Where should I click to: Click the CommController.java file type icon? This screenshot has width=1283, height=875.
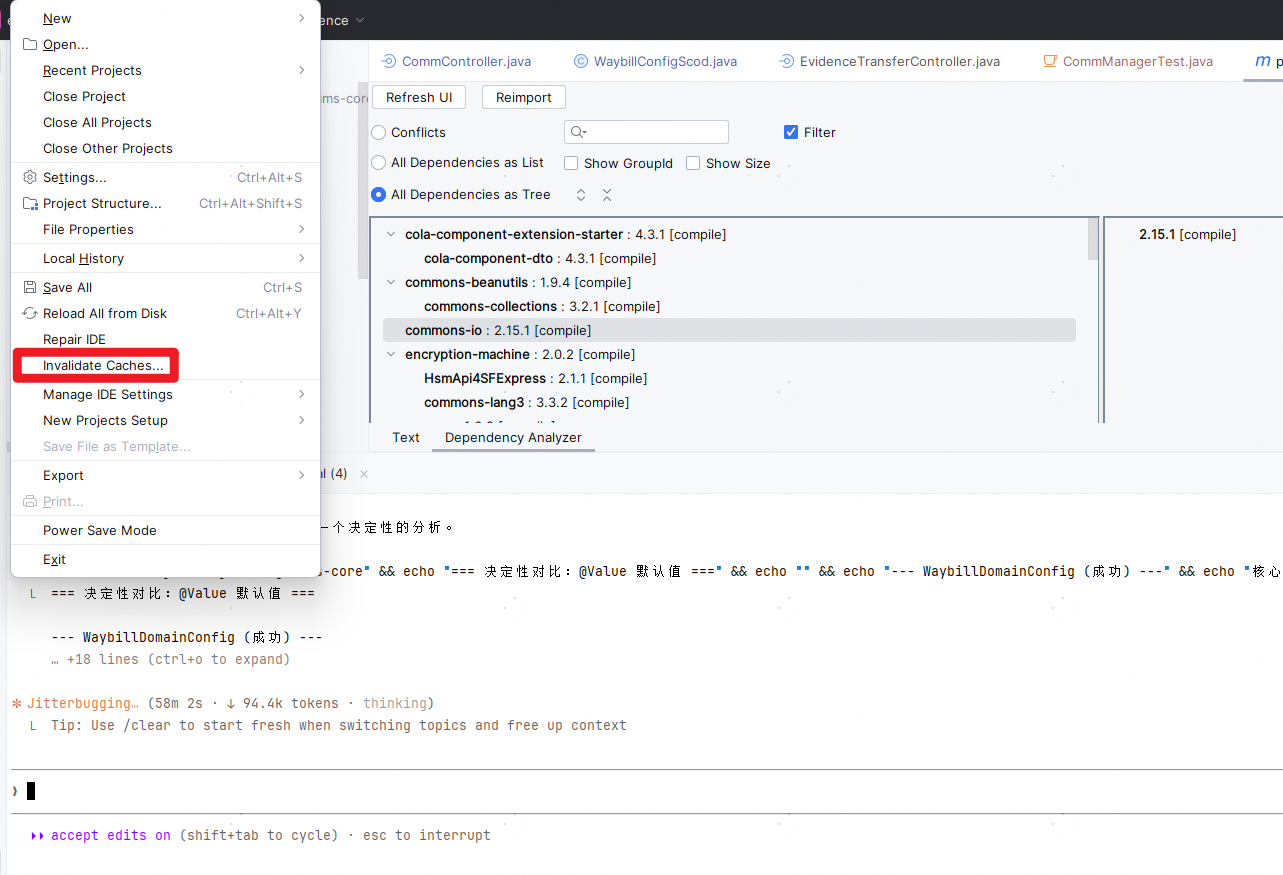click(389, 61)
